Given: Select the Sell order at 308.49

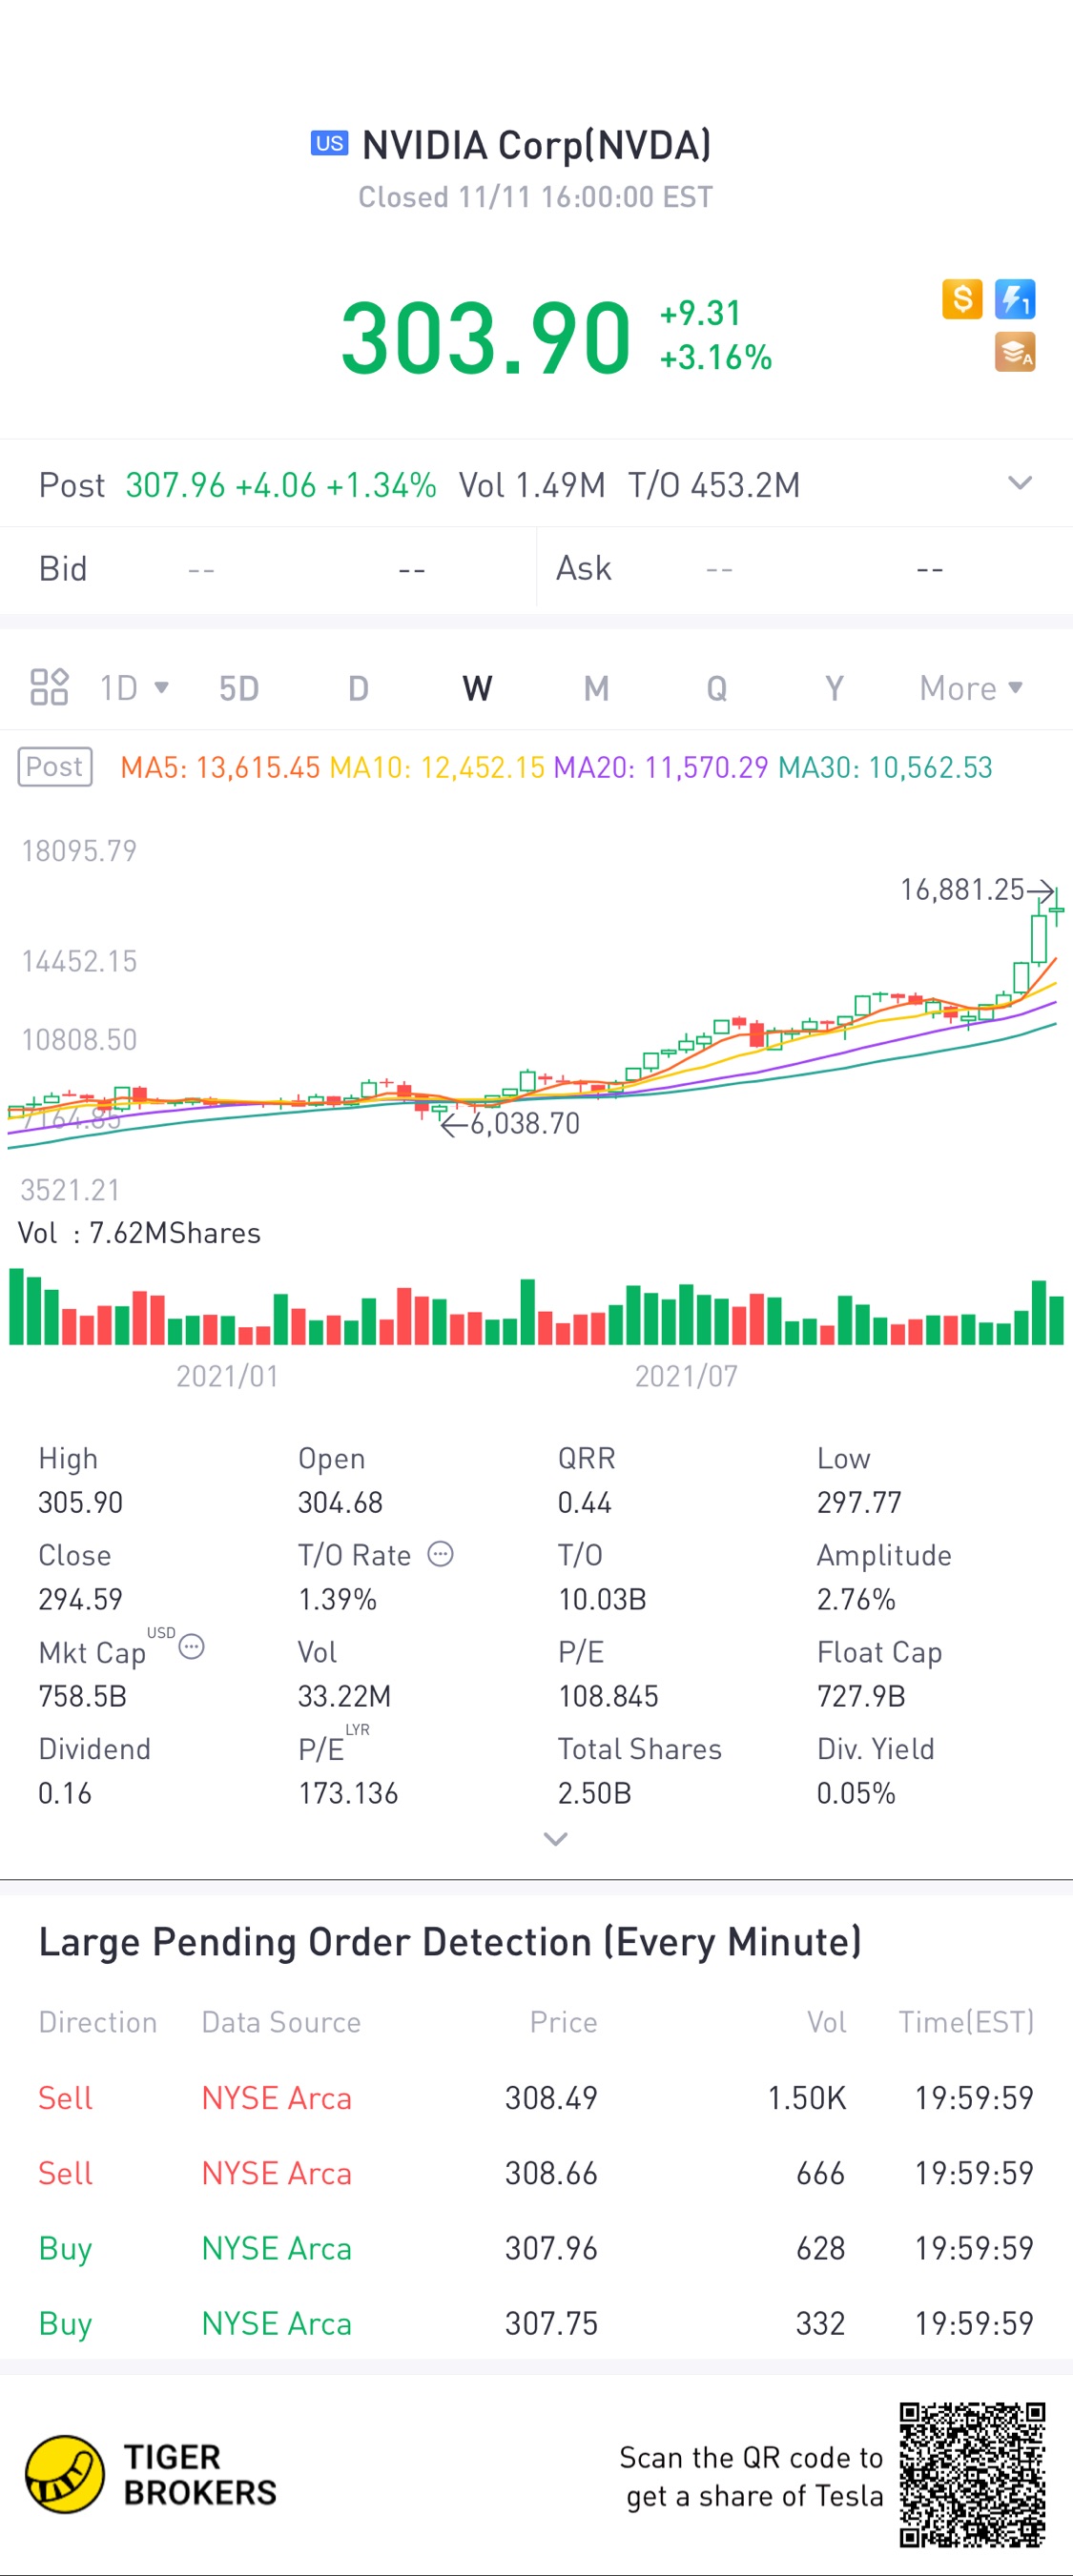Looking at the screenshot, I should 536,2097.
